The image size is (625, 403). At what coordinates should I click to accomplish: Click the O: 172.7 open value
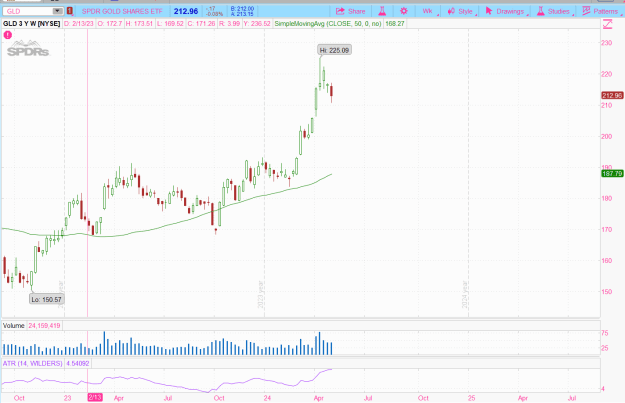(x=110, y=24)
